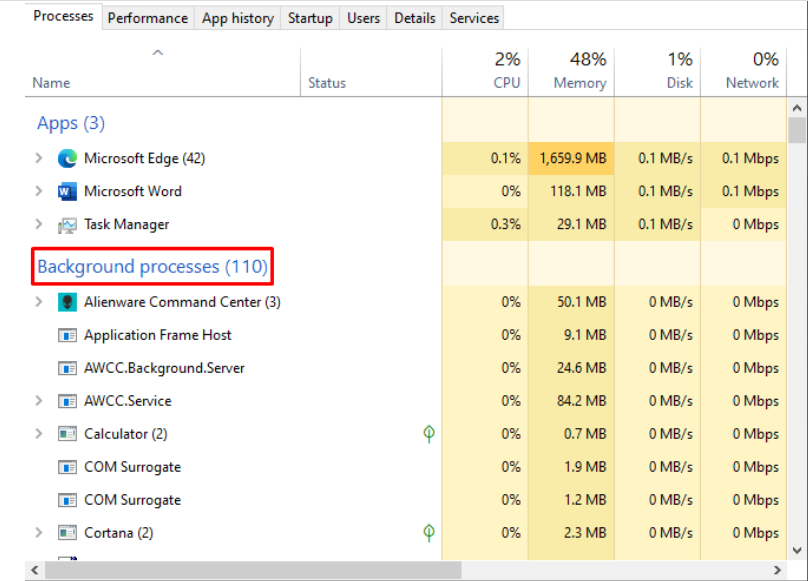Sort processes by Disk usage

658,72
